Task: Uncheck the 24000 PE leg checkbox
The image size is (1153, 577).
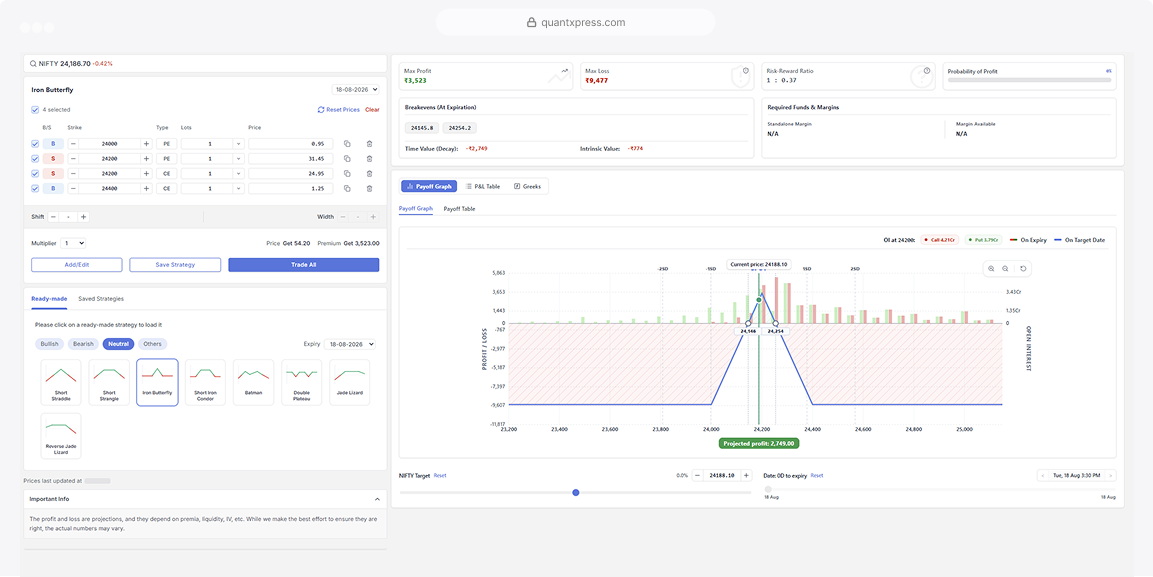Action: 35,144
